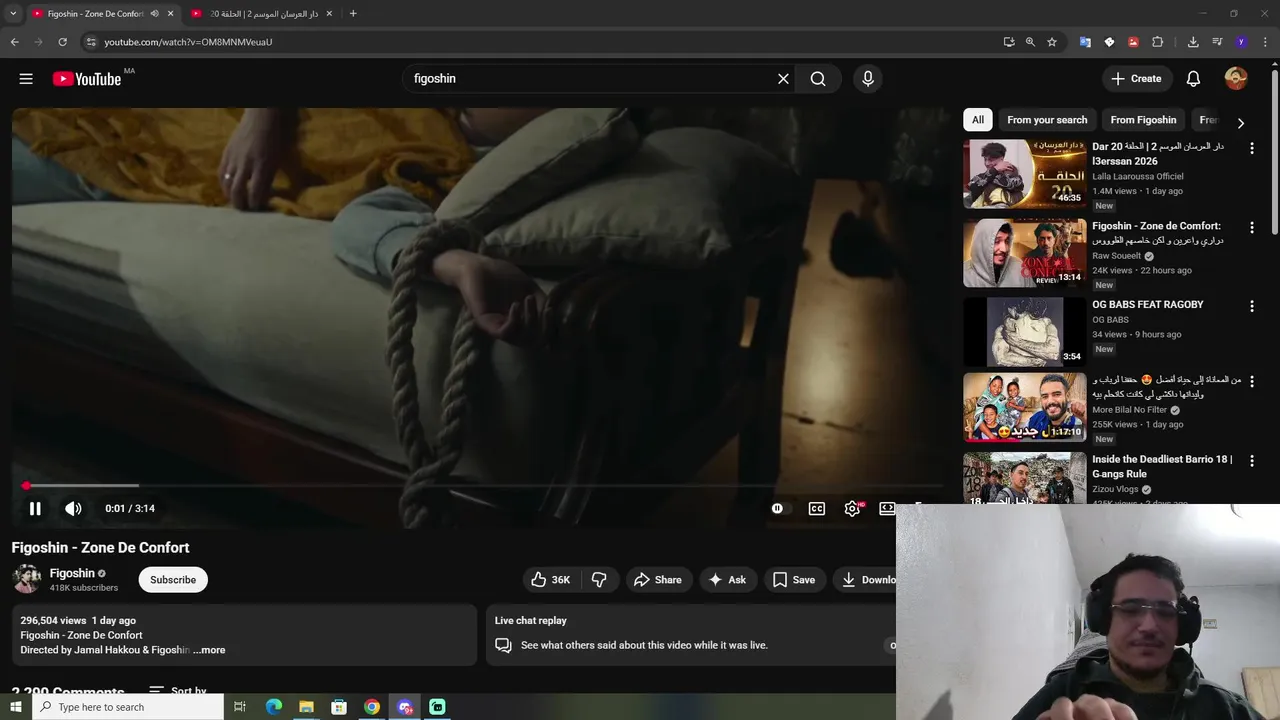
Task: Click the Windows taskbar search box
Action: [x=128, y=707]
